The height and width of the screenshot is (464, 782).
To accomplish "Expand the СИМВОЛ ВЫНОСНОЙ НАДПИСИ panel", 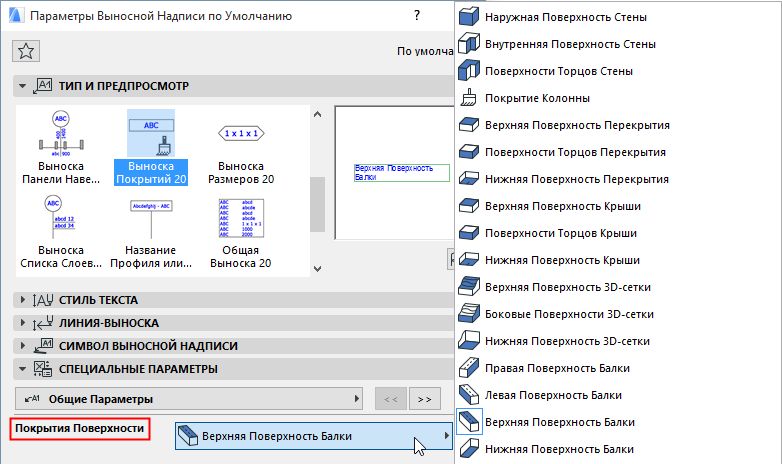I will point(22,346).
